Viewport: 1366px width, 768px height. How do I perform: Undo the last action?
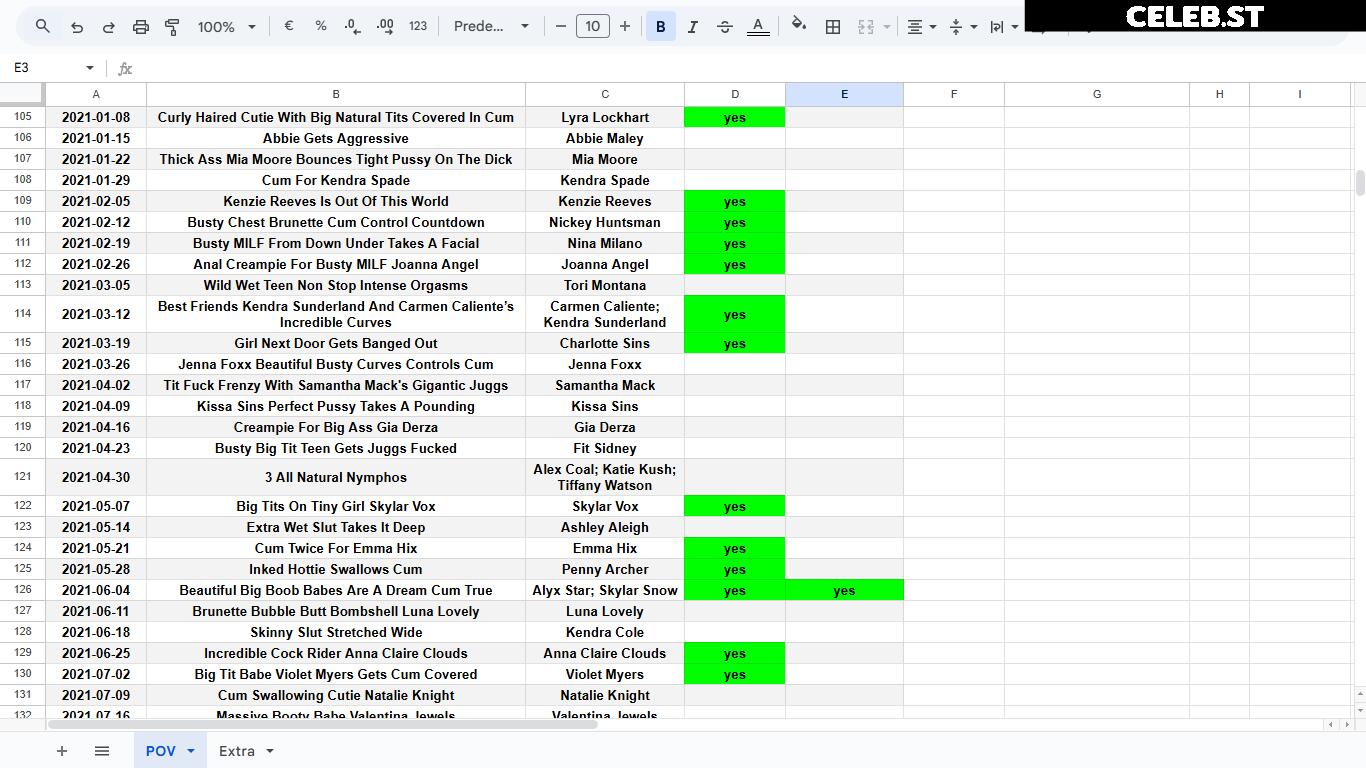pyautogui.click(x=77, y=27)
